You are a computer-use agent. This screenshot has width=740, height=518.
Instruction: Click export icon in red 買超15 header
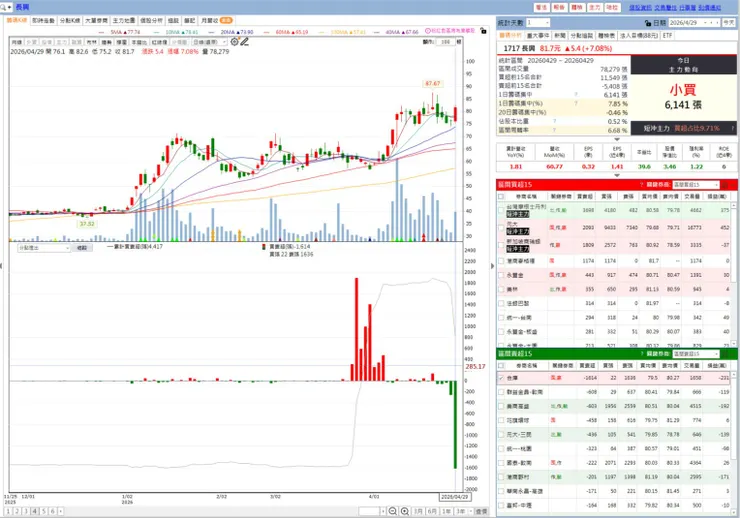[x=725, y=184]
